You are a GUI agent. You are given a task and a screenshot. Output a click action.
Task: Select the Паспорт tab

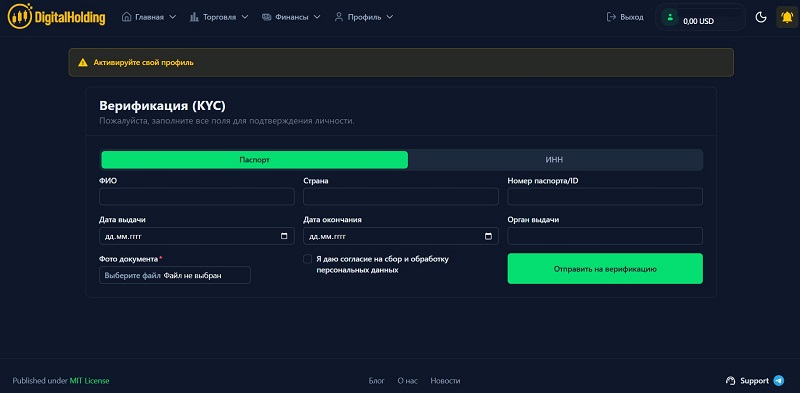coord(255,160)
